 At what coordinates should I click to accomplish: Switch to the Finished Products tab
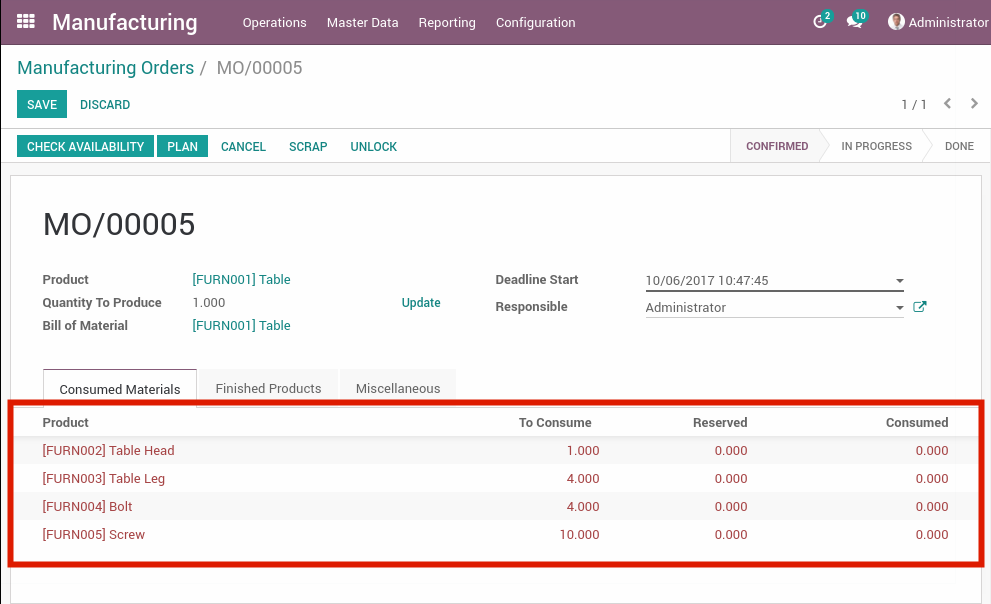coord(268,389)
